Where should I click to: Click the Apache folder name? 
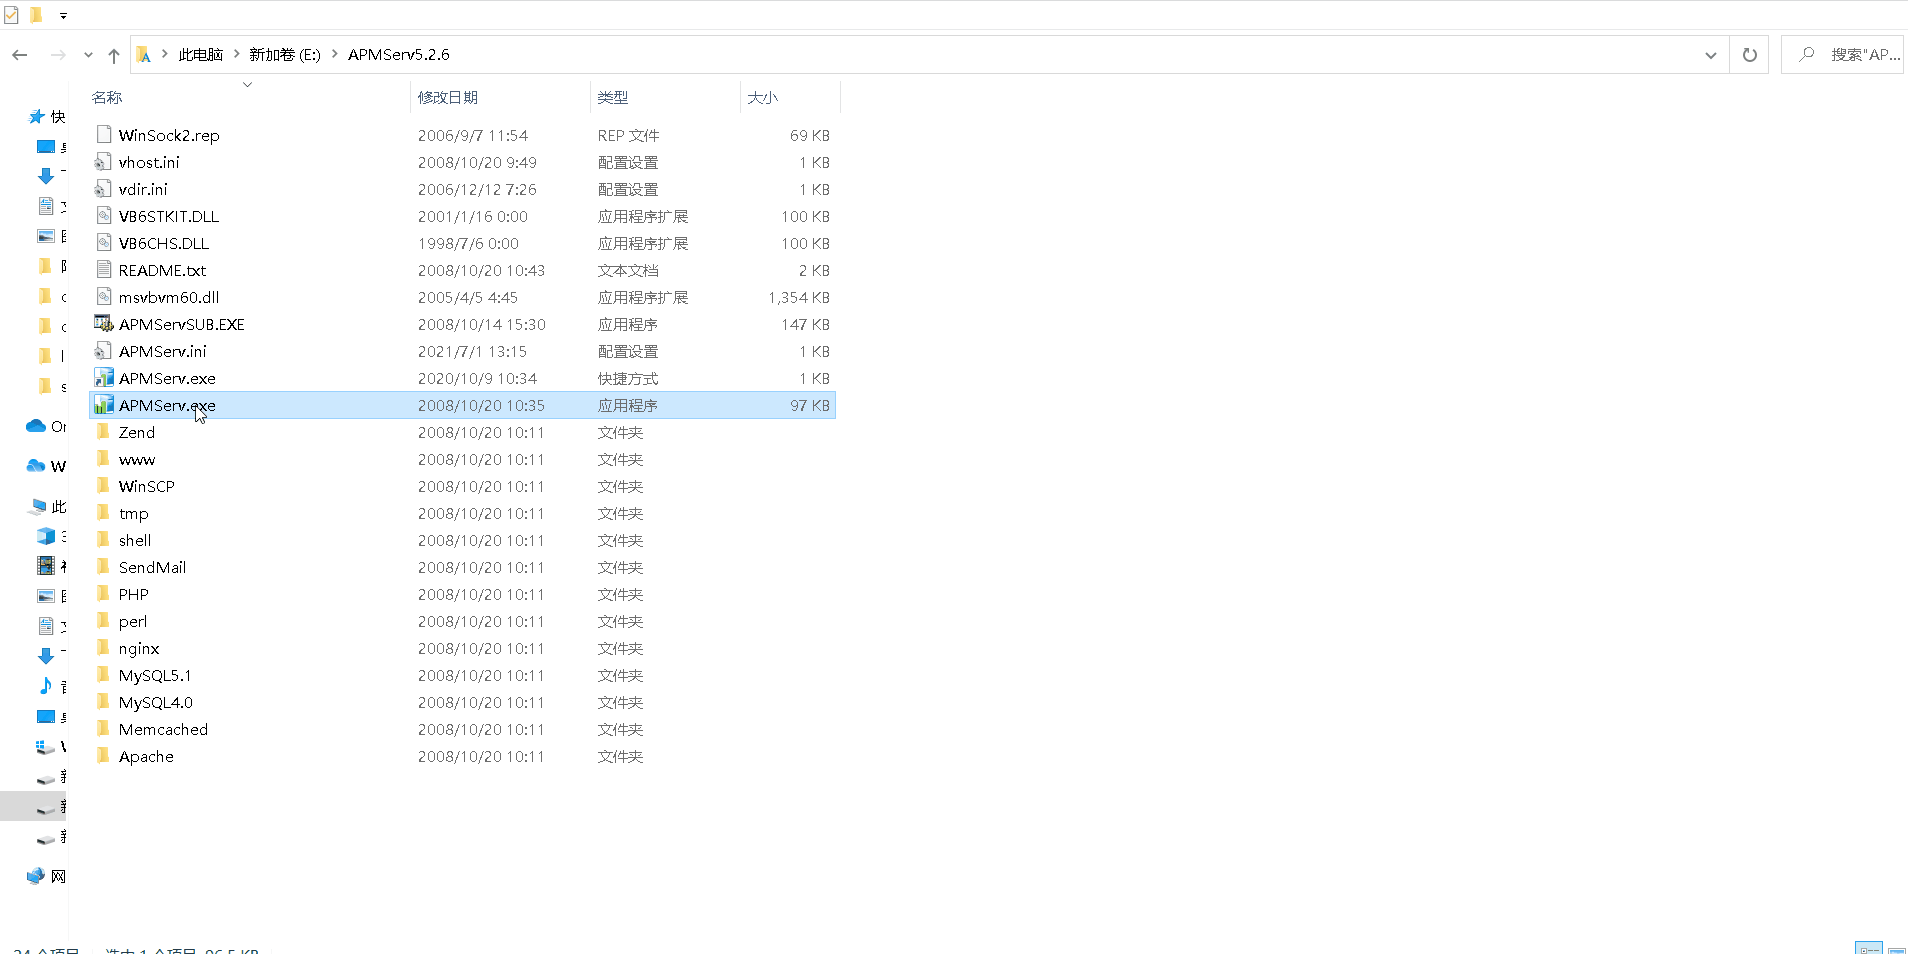[146, 756]
